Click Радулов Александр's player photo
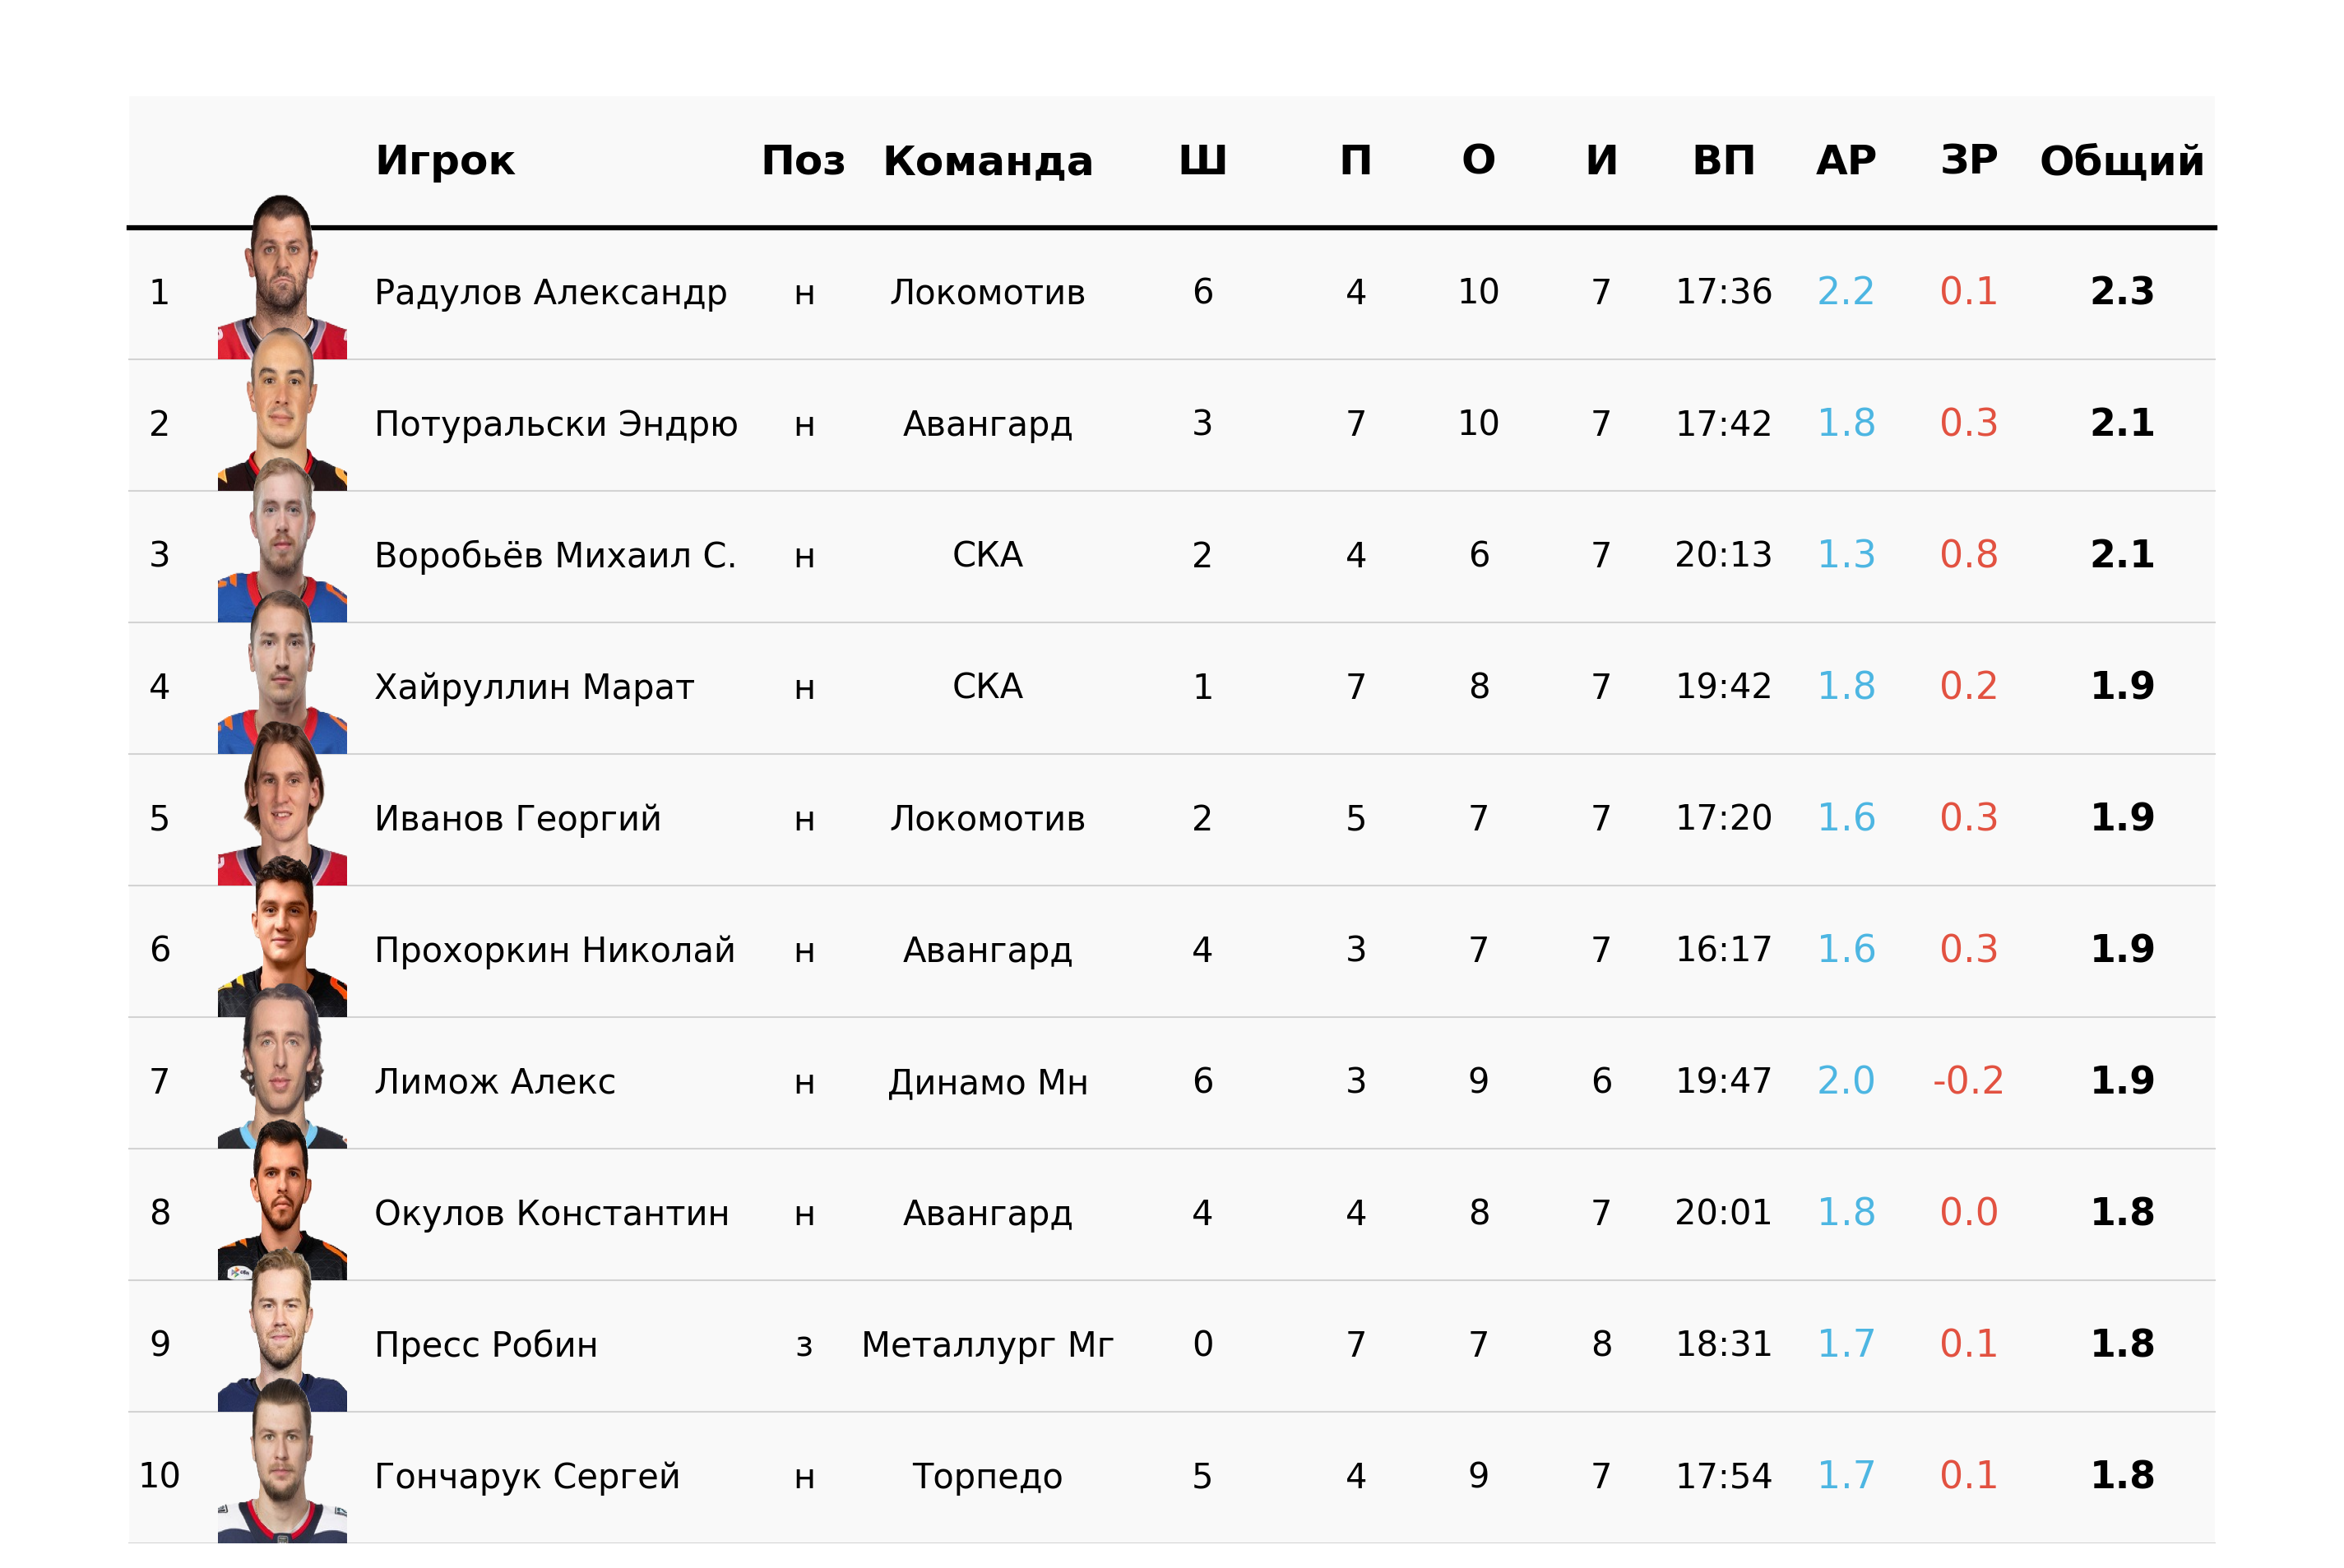The image size is (2344, 1568). [282, 277]
